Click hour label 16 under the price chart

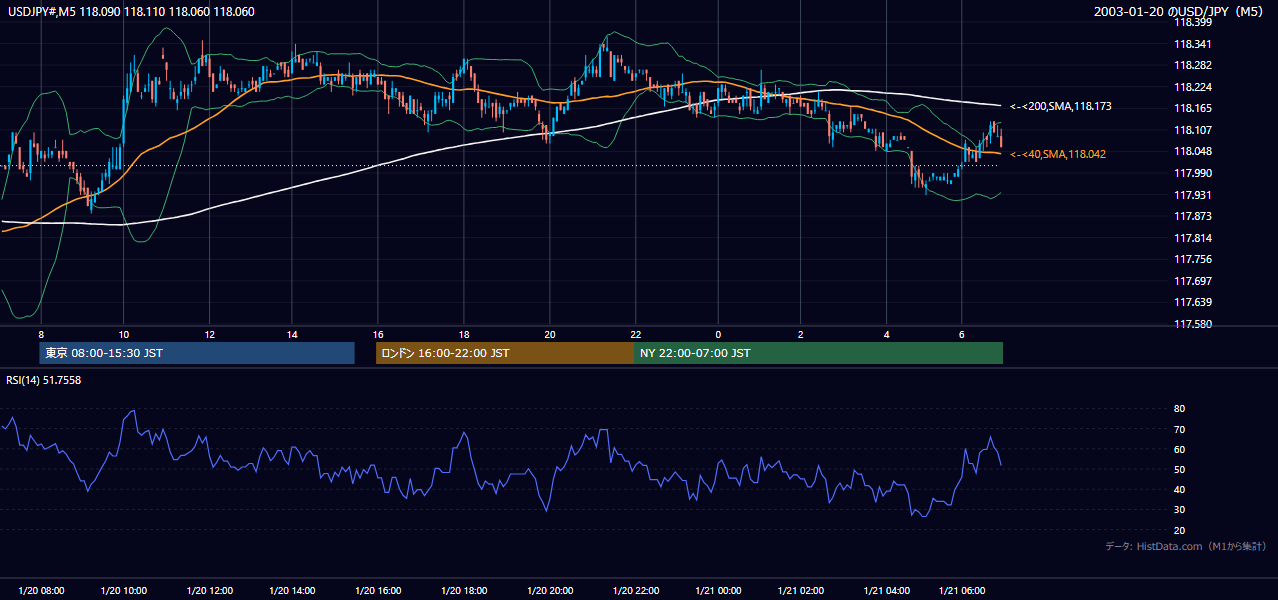pyautogui.click(x=378, y=334)
